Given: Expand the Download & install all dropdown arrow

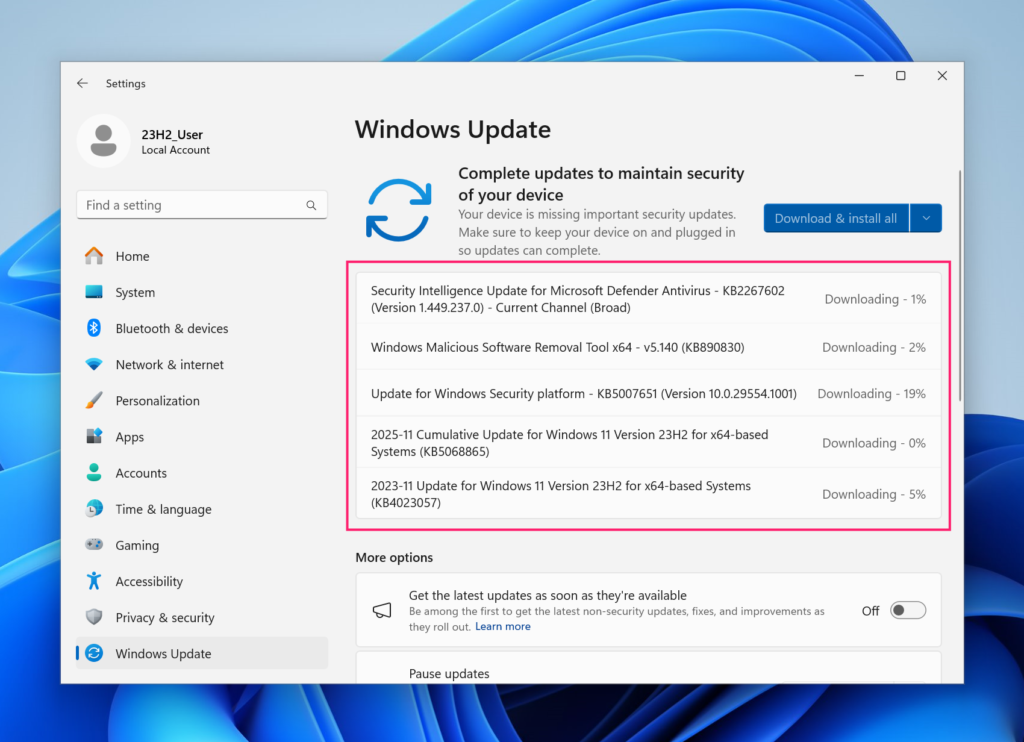Looking at the screenshot, I should click(x=926, y=218).
